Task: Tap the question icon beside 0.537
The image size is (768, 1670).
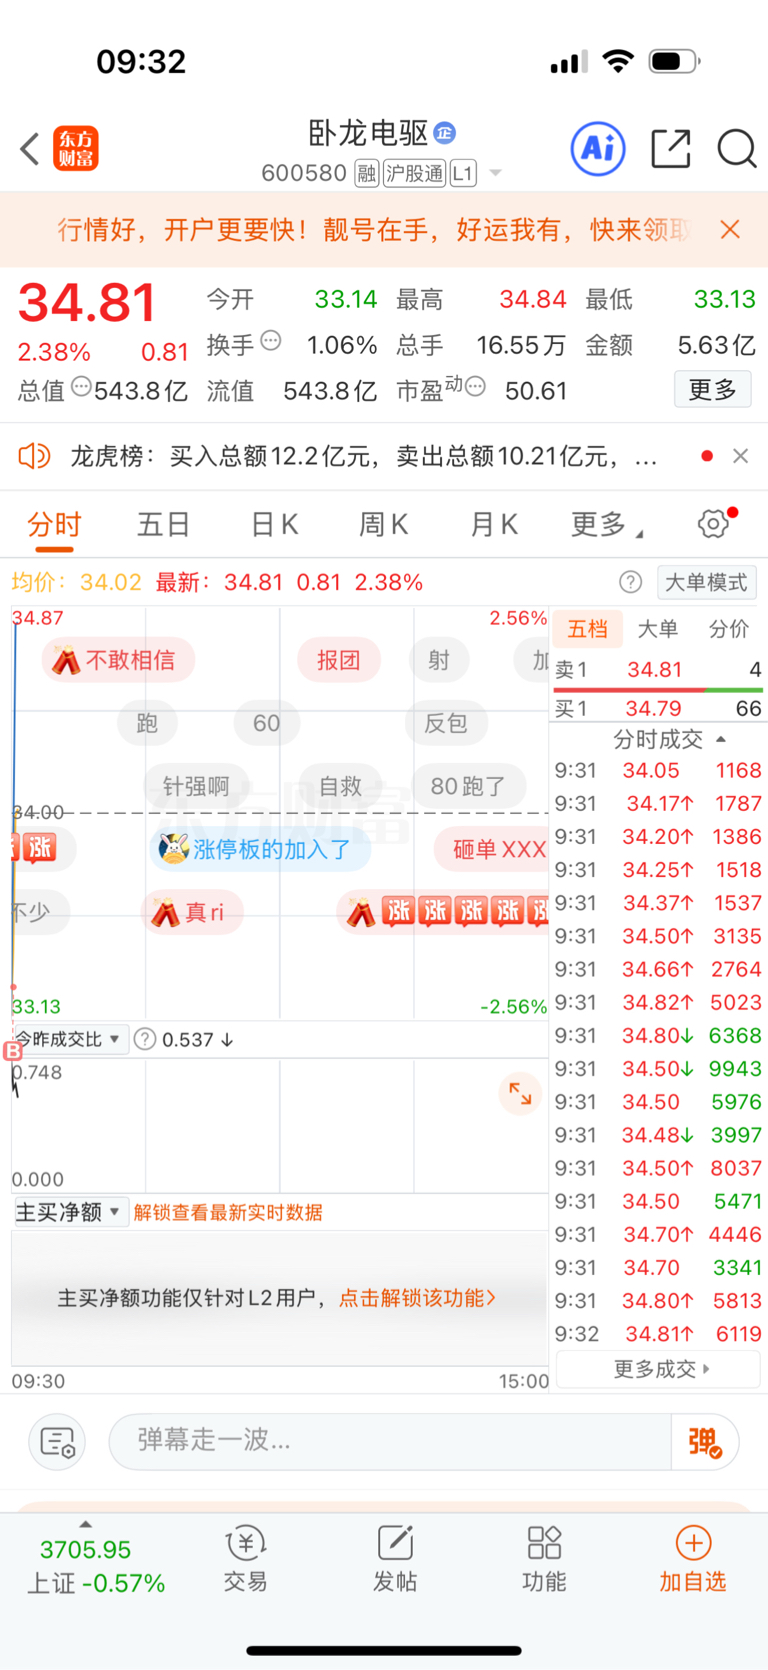Action: pos(145,1039)
